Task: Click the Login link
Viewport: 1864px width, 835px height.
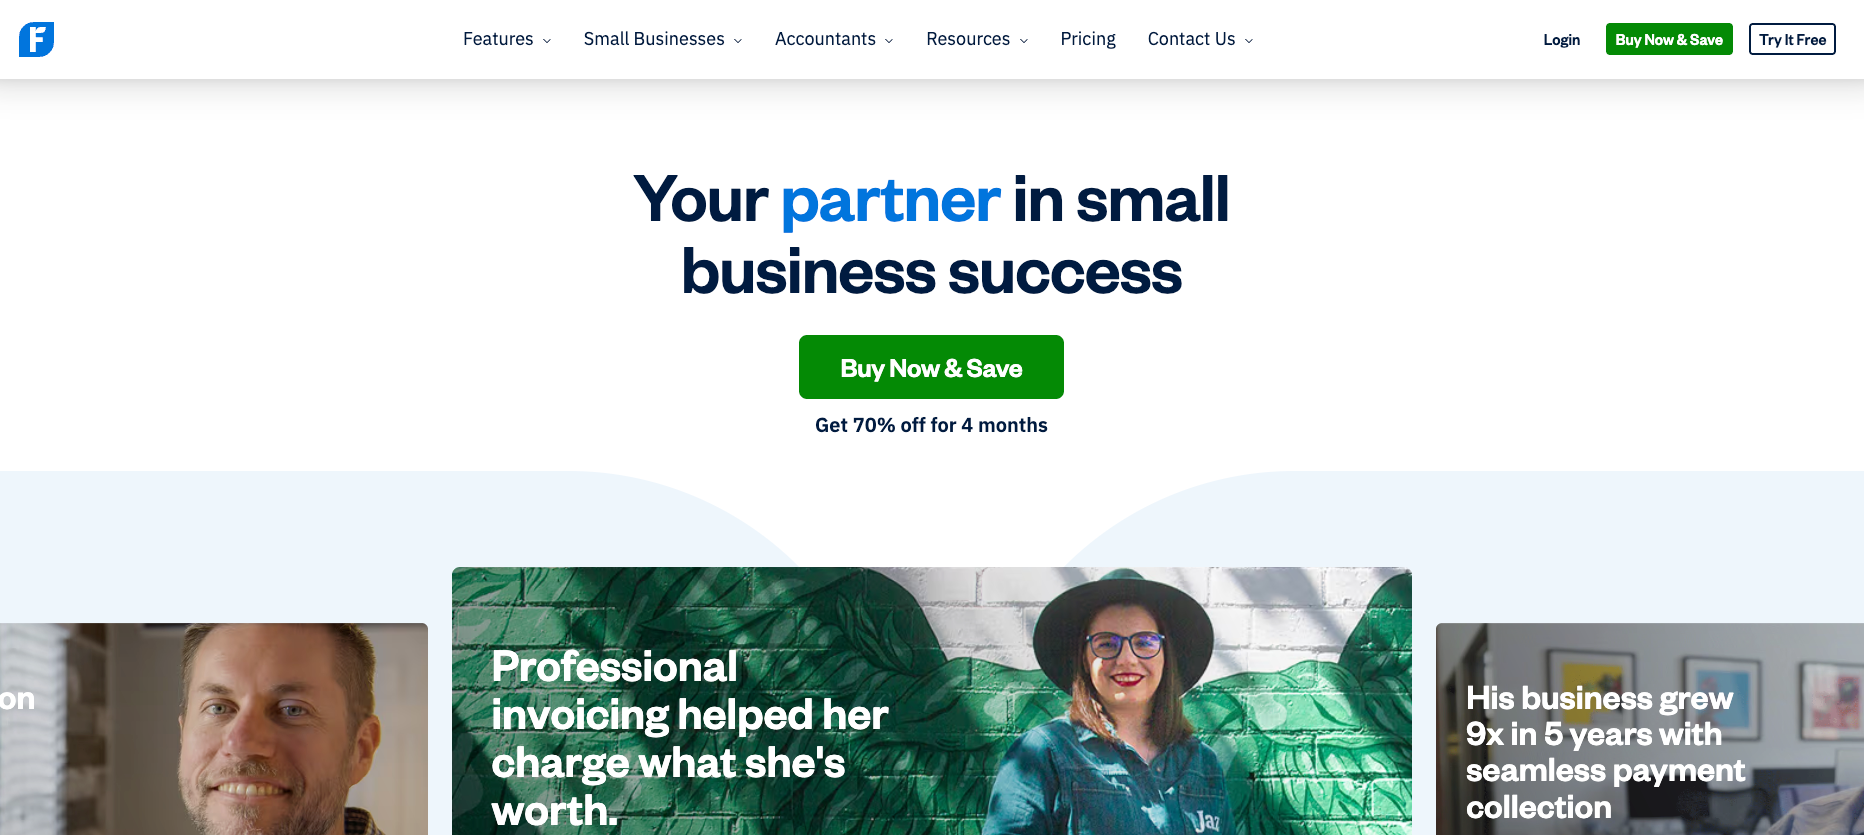Action: click(1561, 40)
